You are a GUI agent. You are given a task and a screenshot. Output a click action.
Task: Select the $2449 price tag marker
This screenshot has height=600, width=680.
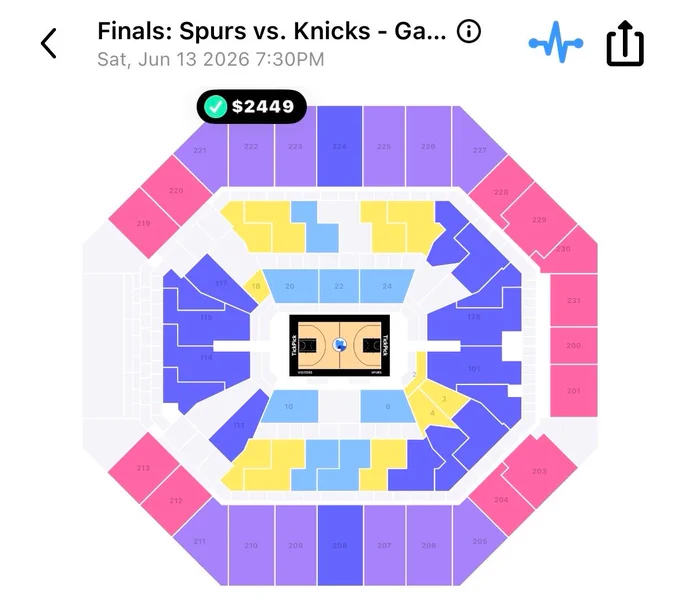pyautogui.click(x=252, y=107)
